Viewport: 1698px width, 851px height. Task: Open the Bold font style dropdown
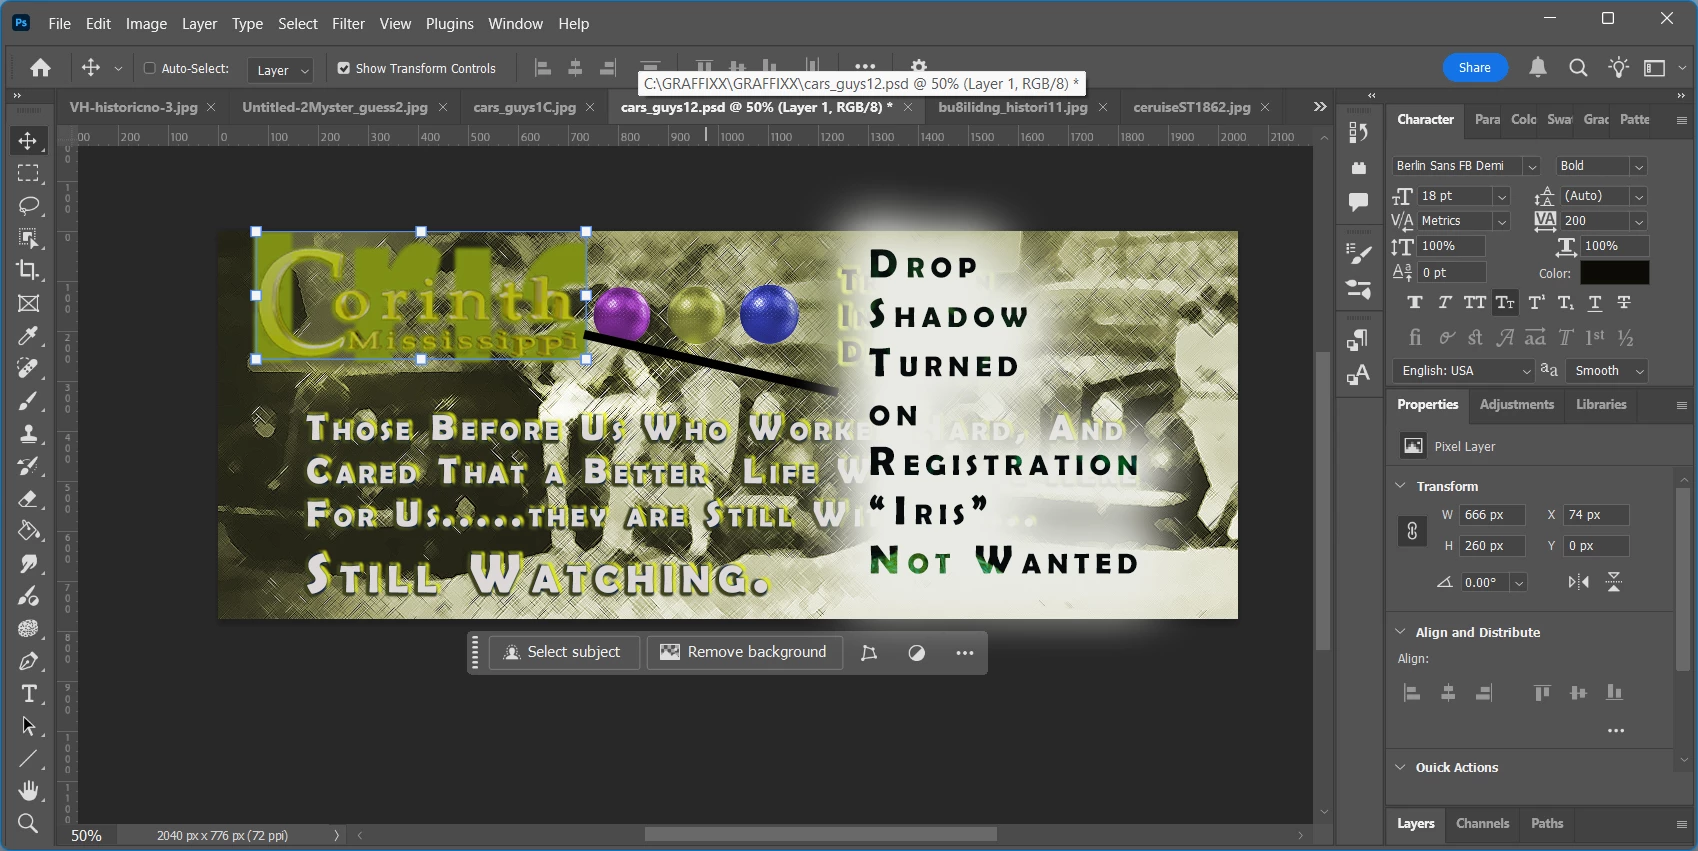1638,166
